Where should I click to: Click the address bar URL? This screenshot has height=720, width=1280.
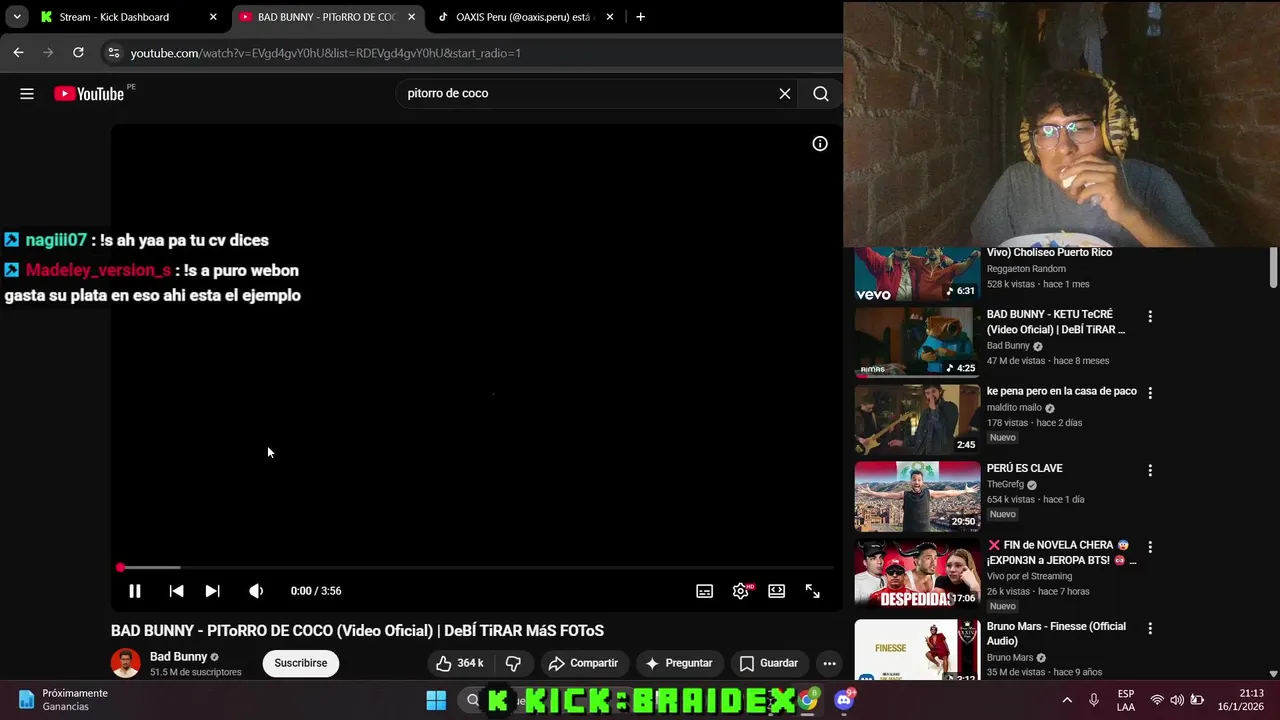pos(325,53)
